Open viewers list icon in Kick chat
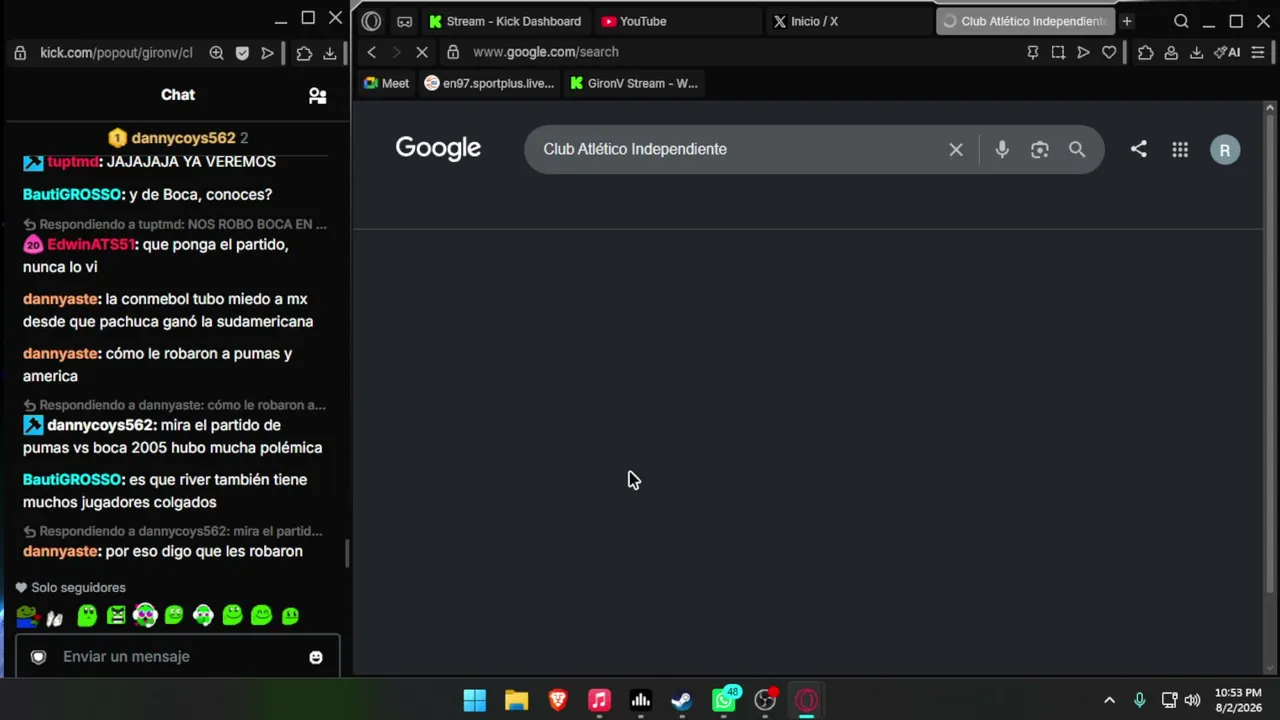The height and width of the screenshot is (720, 1280). (x=317, y=95)
